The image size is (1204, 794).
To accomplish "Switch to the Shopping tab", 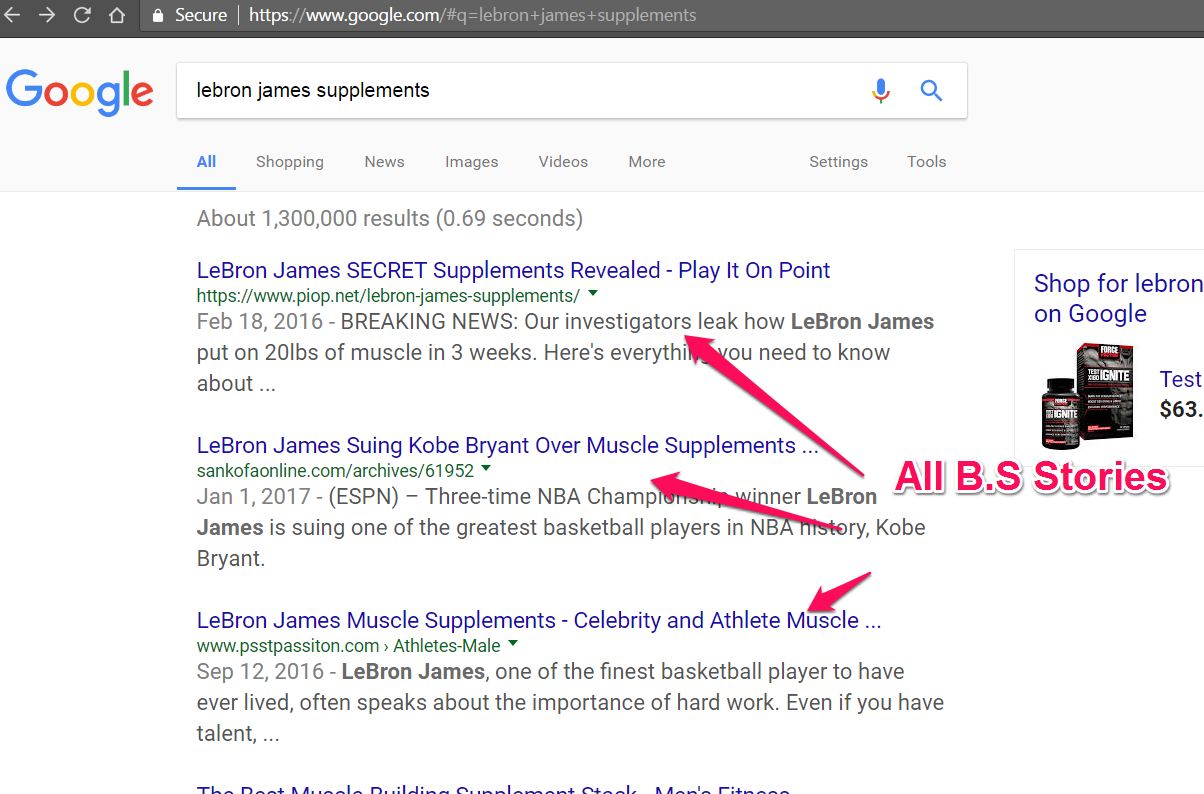I will pos(289,161).
